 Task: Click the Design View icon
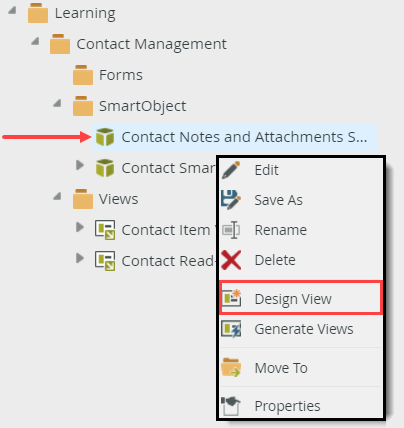tap(231, 298)
